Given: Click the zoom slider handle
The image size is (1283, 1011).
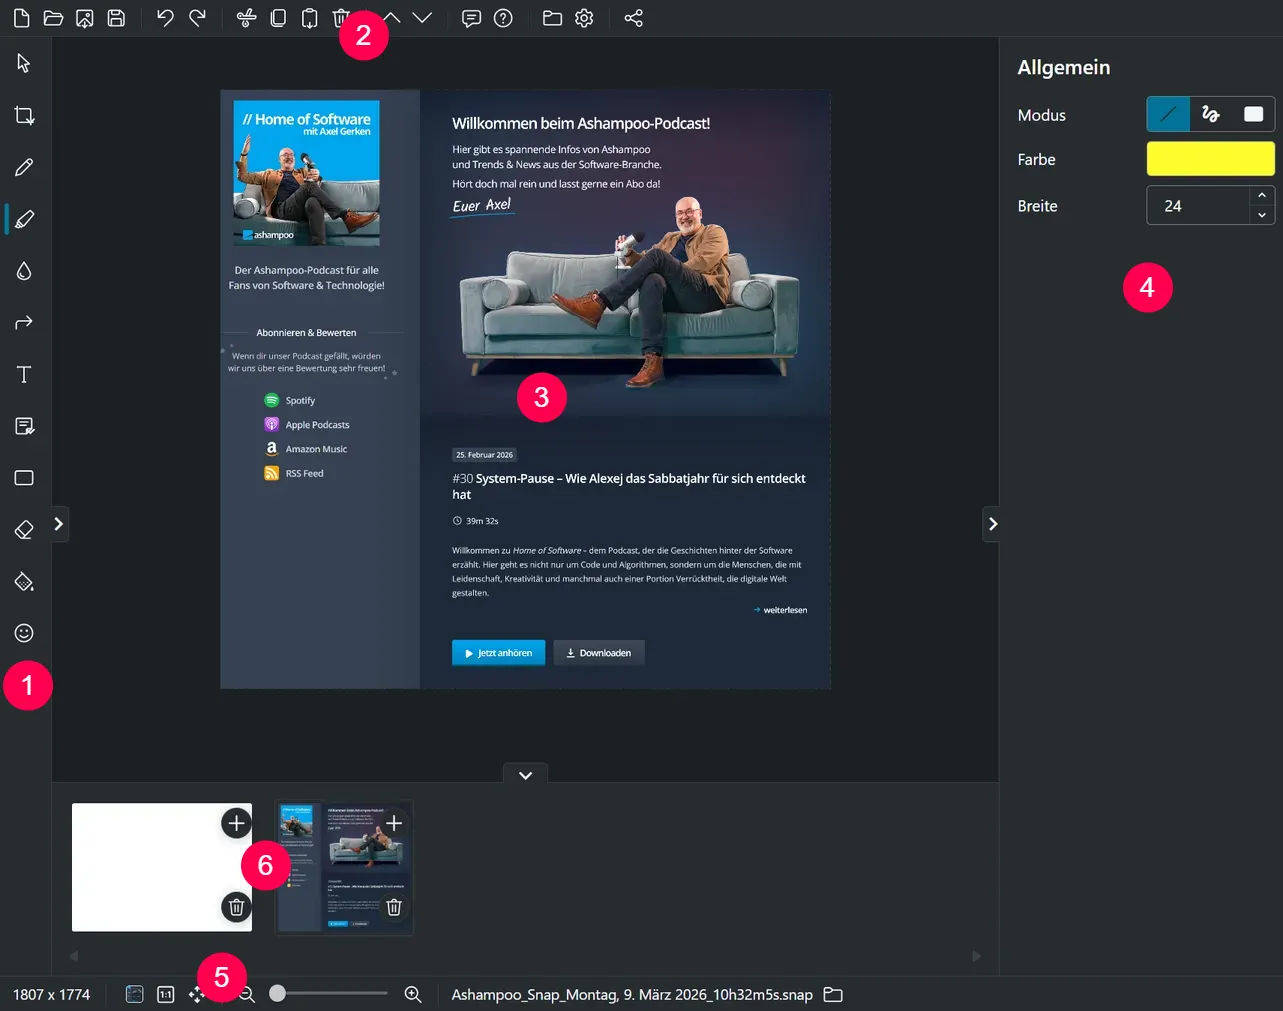Looking at the screenshot, I should click(x=277, y=993).
